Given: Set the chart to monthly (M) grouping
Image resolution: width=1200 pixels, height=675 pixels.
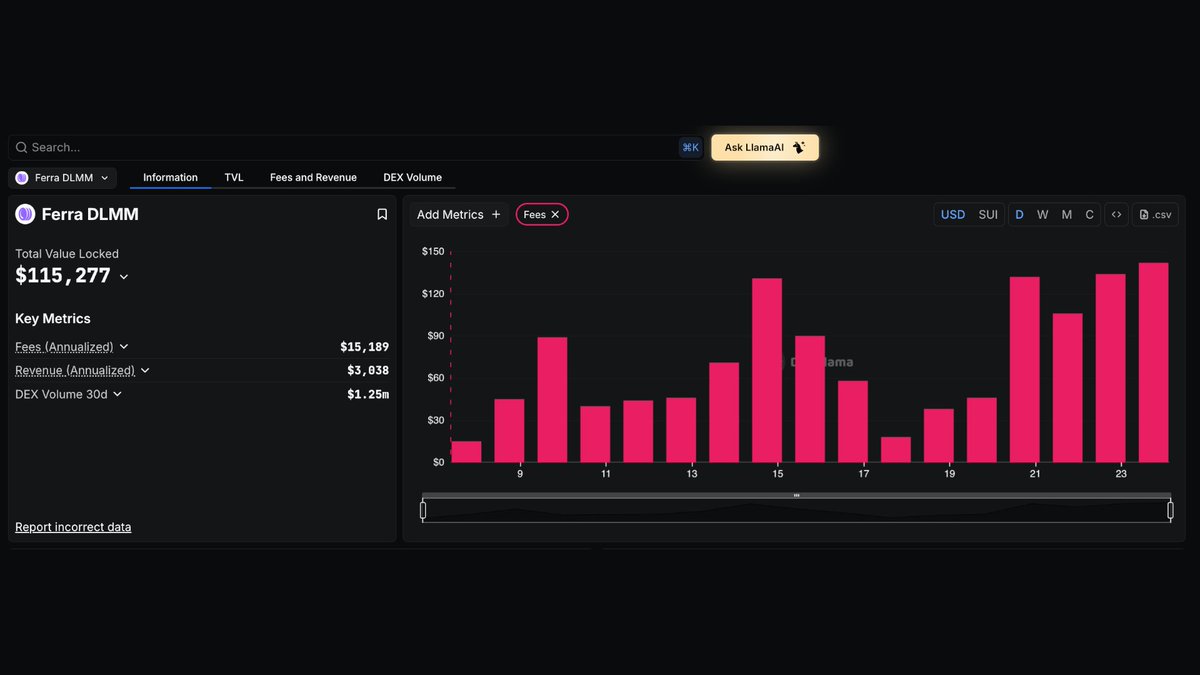Looking at the screenshot, I should (x=1067, y=214).
